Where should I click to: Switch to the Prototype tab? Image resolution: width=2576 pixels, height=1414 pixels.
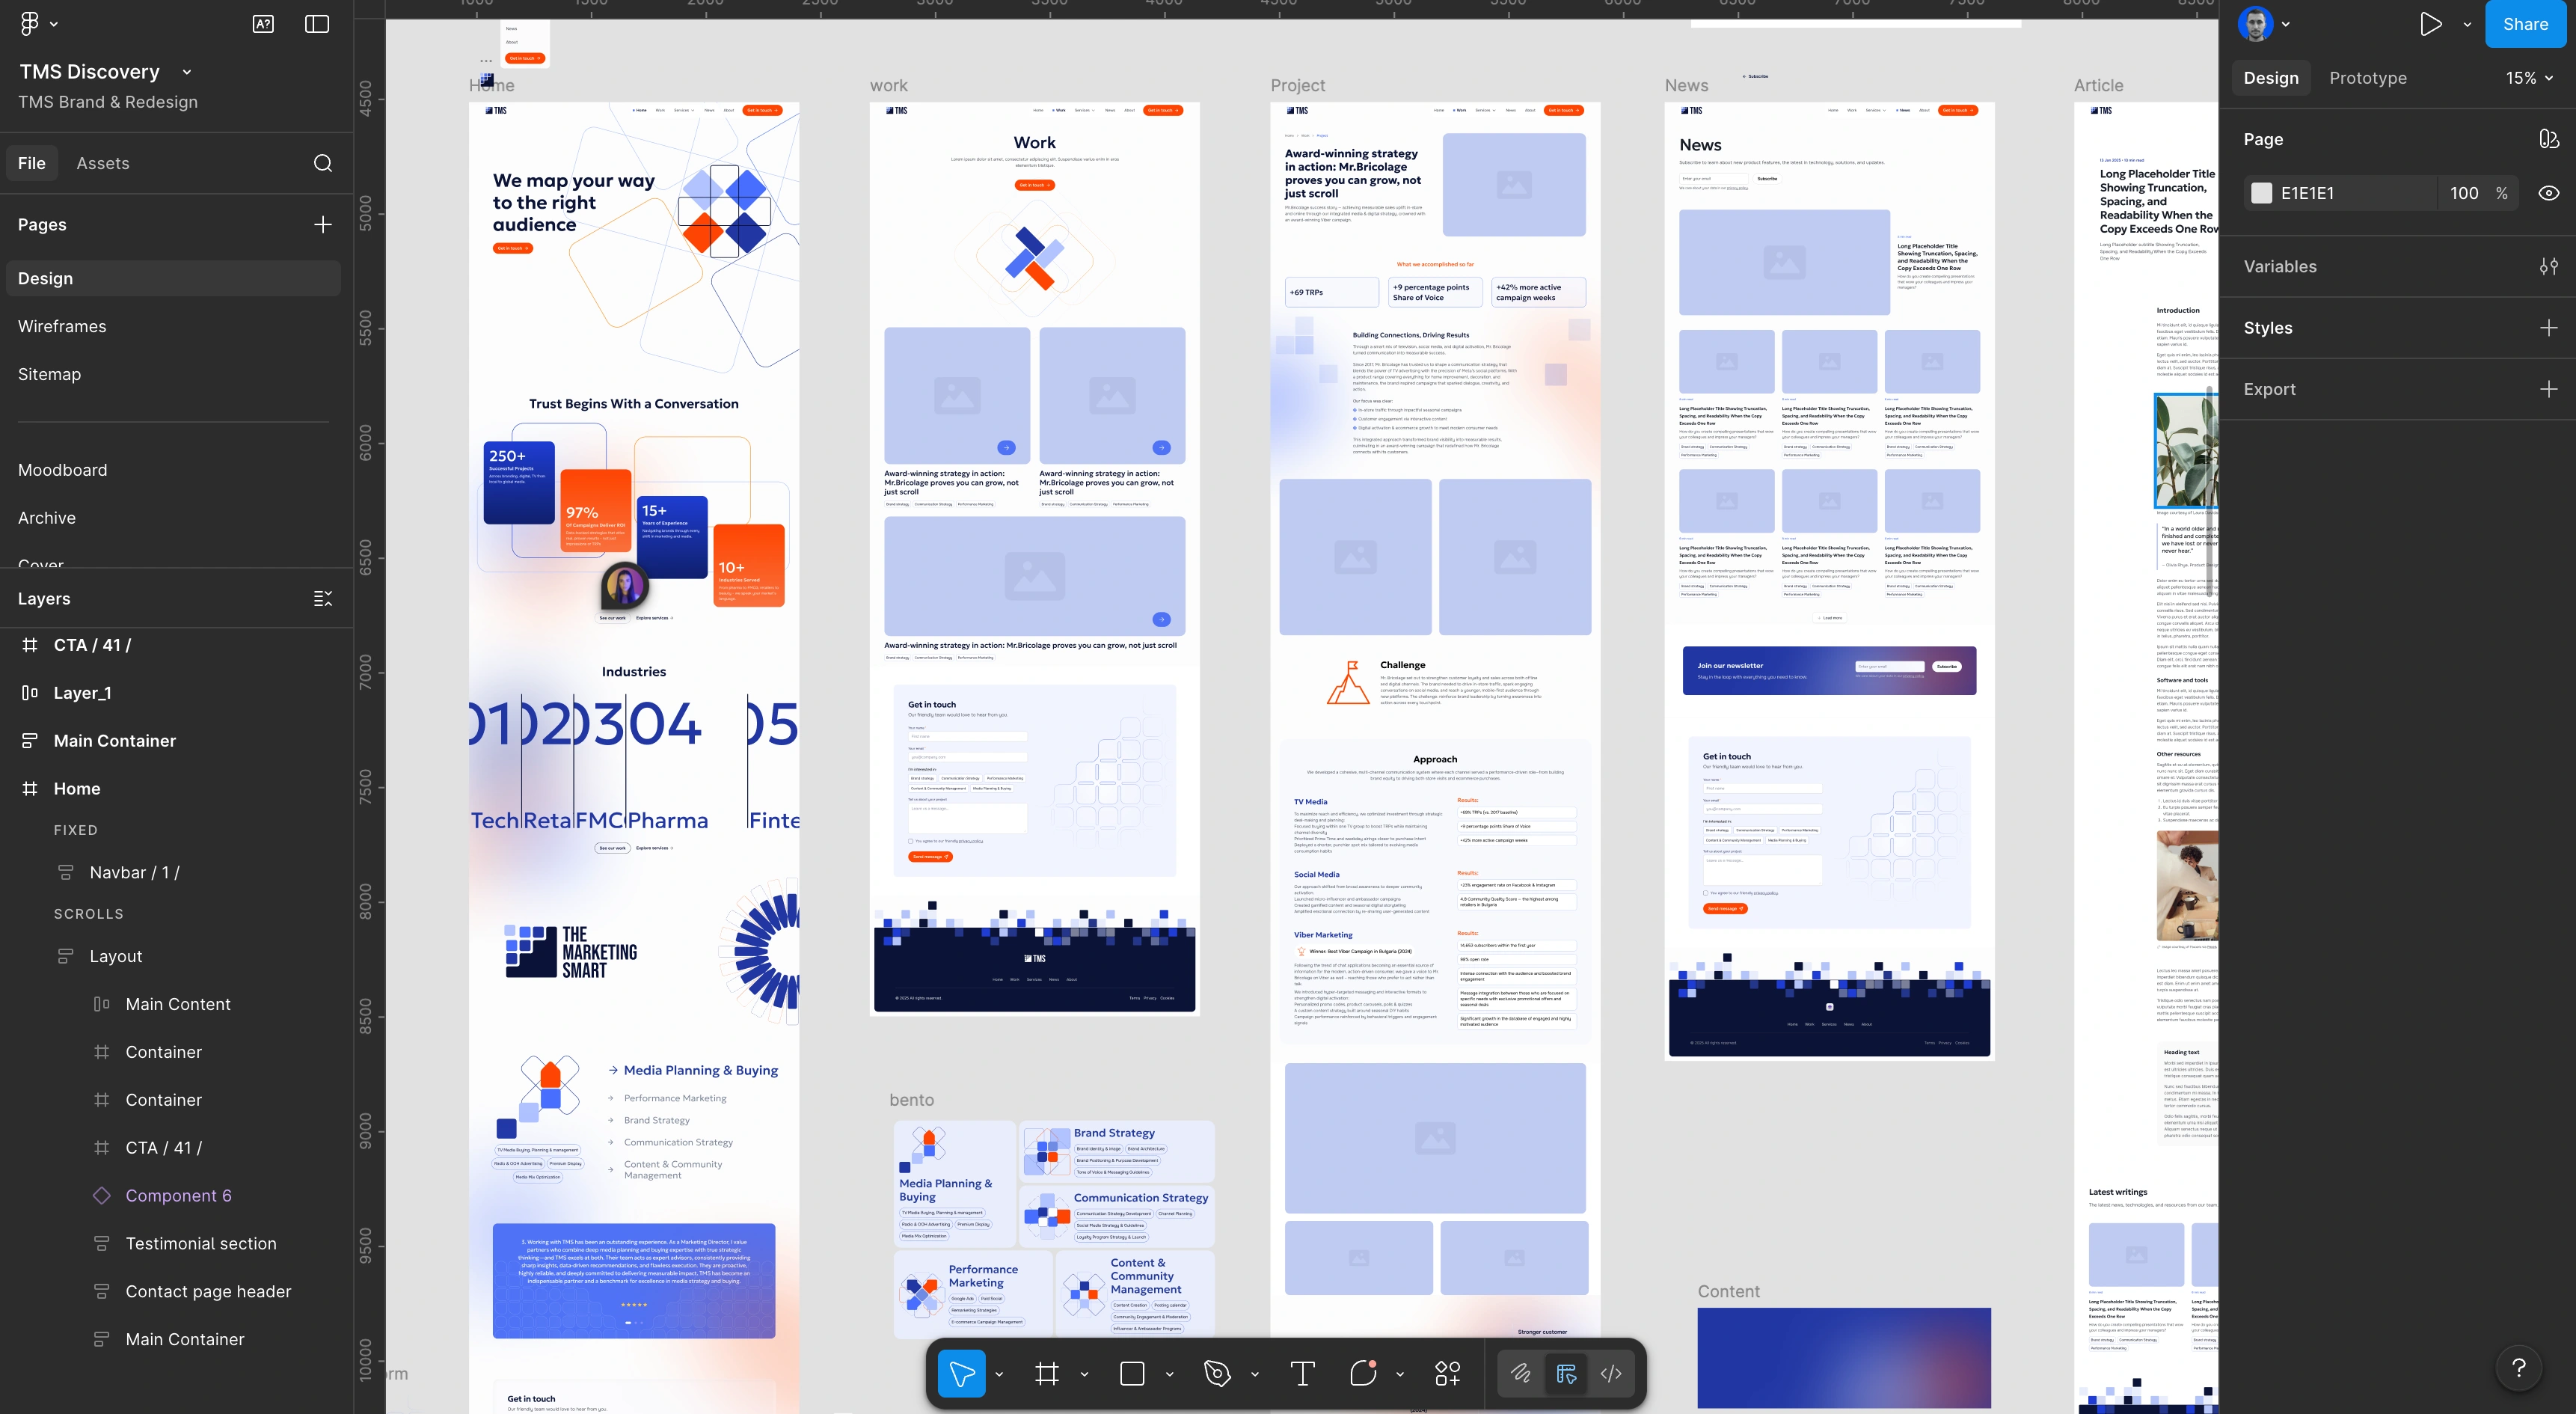[2367, 78]
